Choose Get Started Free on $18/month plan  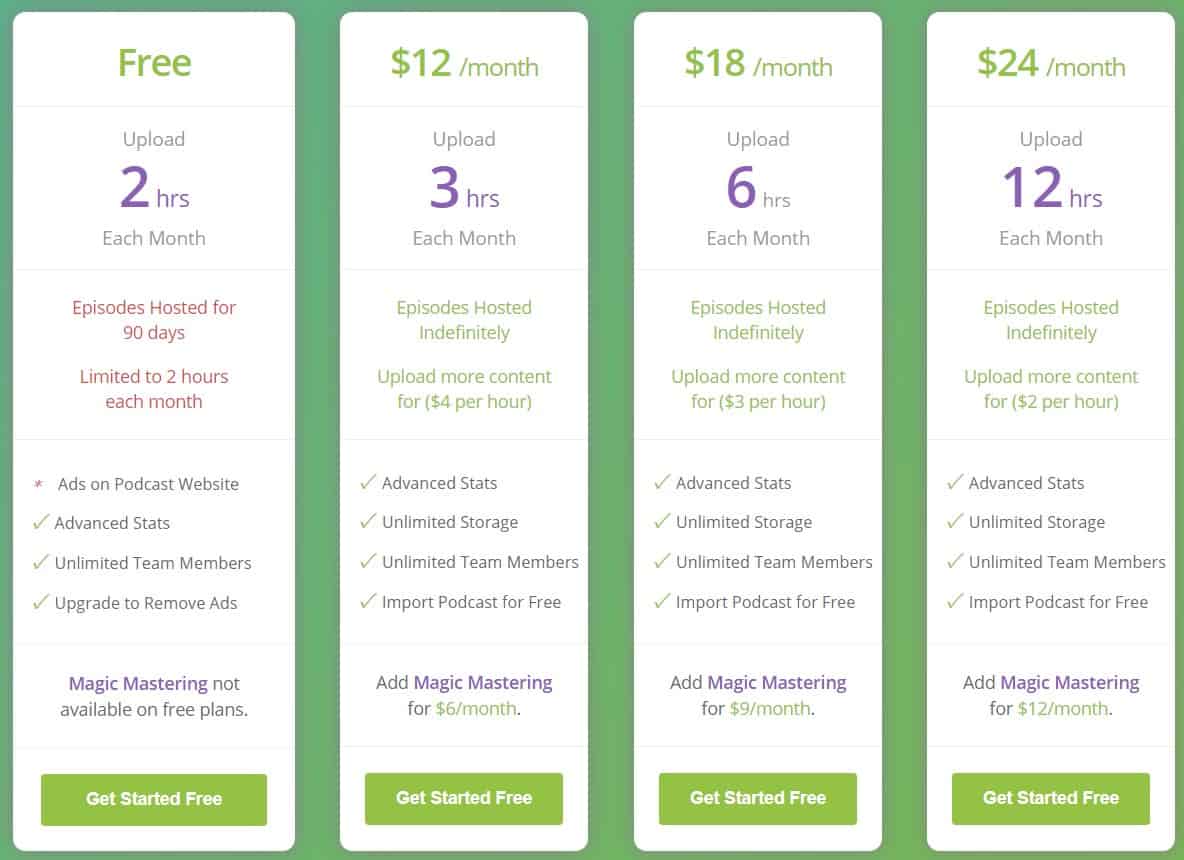(x=757, y=798)
